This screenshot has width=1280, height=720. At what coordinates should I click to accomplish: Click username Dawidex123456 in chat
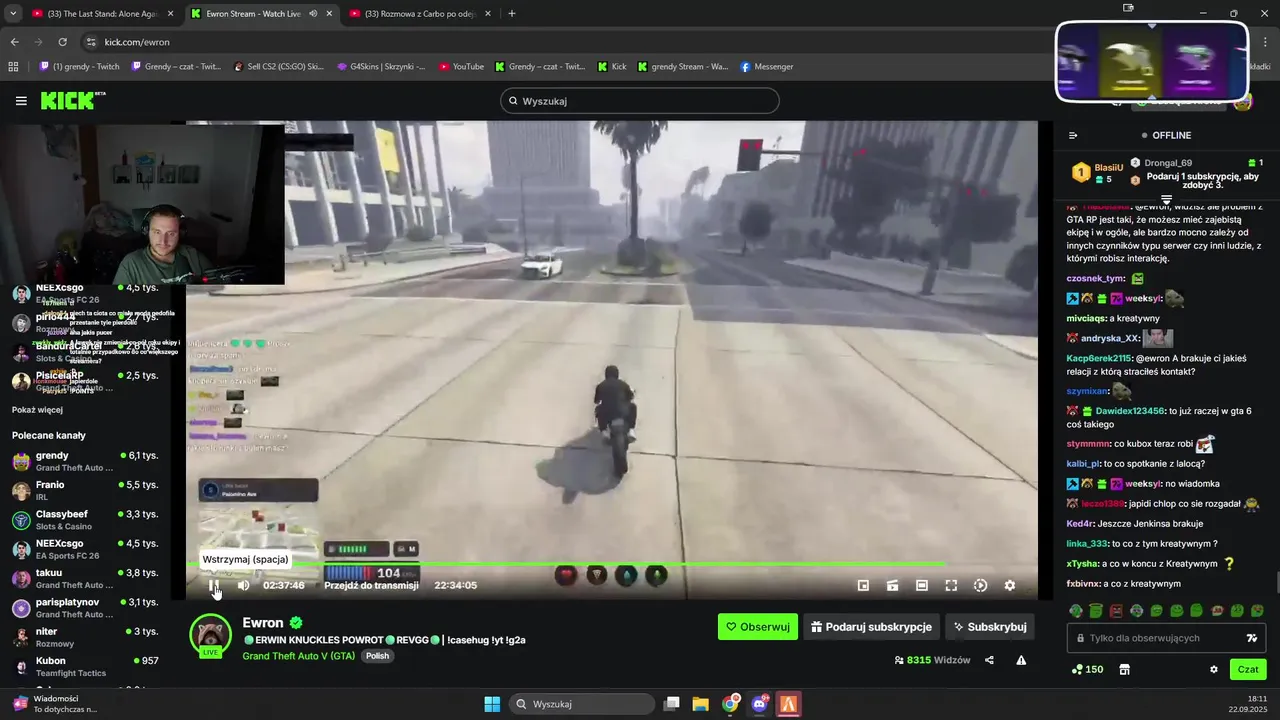[x=1130, y=411]
